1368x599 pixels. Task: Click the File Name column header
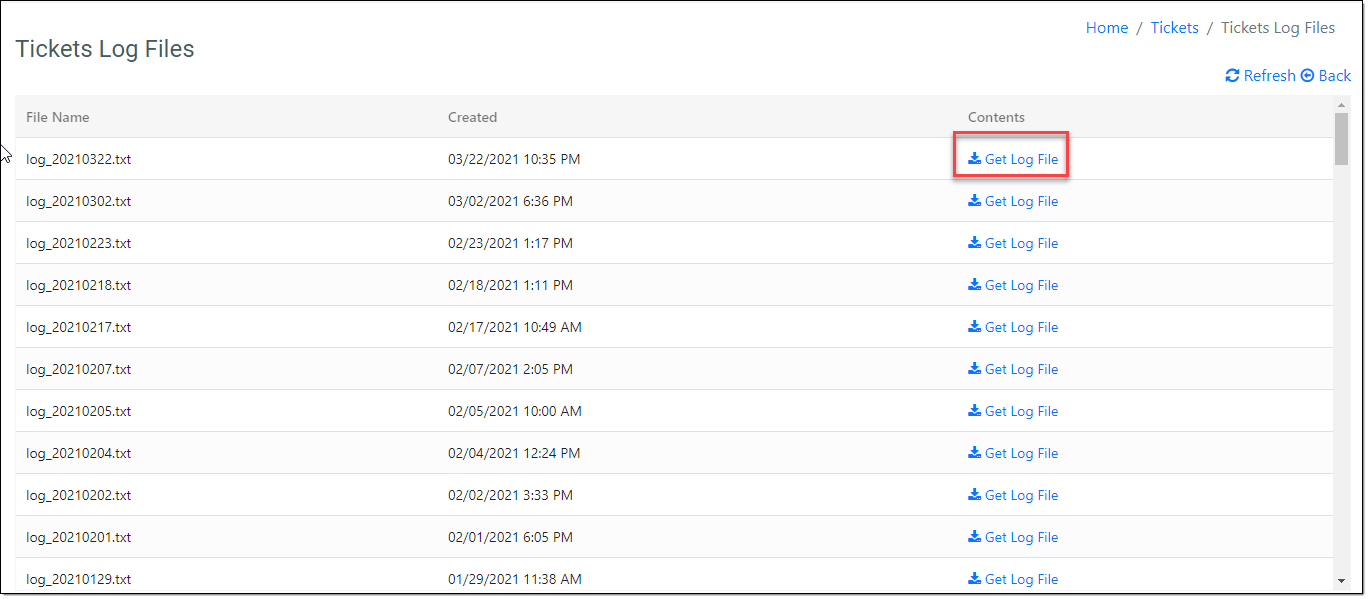pyautogui.click(x=58, y=117)
